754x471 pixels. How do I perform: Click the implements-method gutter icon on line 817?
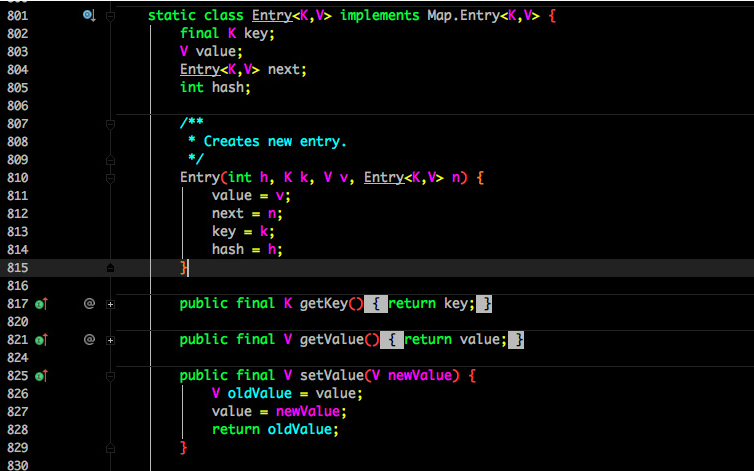click(x=41, y=304)
